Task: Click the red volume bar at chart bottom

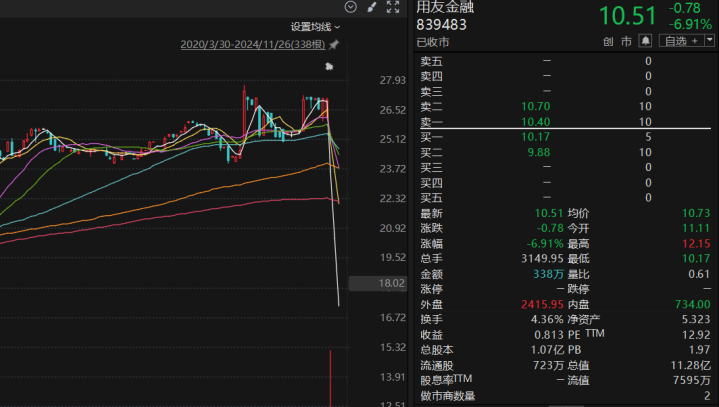Action: tap(330, 379)
